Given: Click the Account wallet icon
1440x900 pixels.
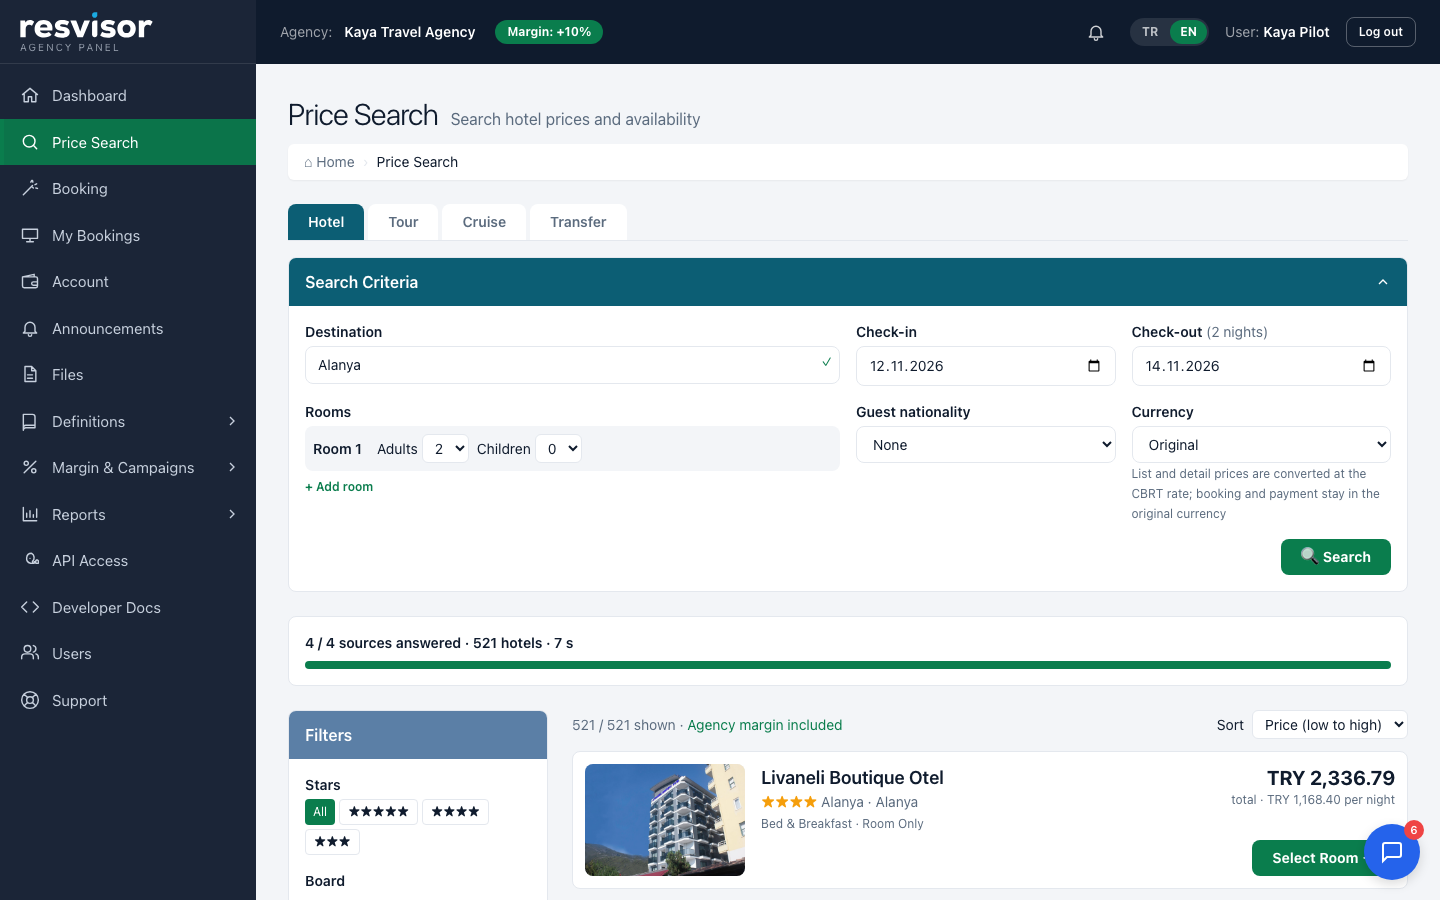Looking at the screenshot, I should click(x=30, y=281).
